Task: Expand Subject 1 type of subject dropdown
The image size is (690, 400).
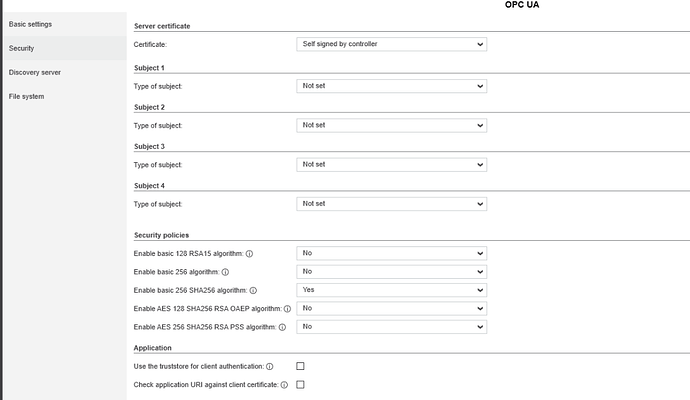Action: 391,86
